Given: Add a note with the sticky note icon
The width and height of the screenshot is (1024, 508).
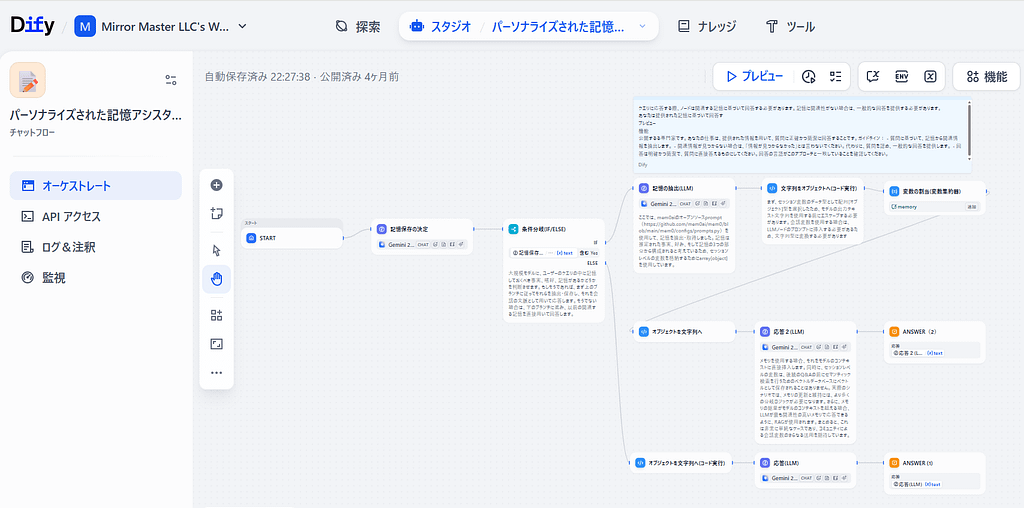Looking at the screenshot, I should [216, 213].
